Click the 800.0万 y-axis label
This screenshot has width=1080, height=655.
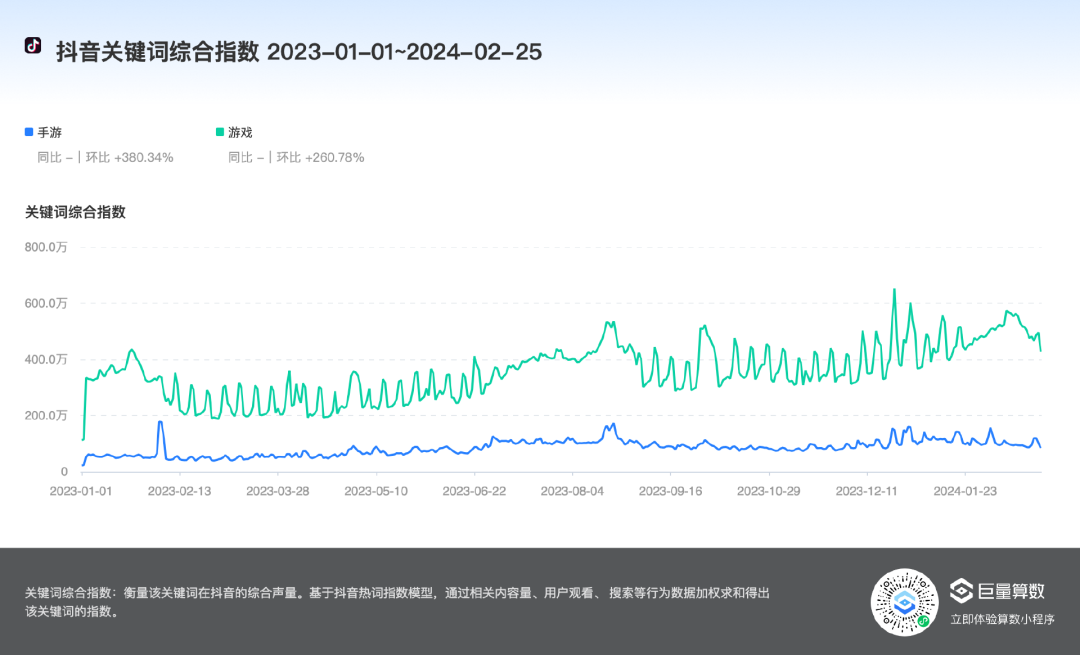[x=46, y=247]
